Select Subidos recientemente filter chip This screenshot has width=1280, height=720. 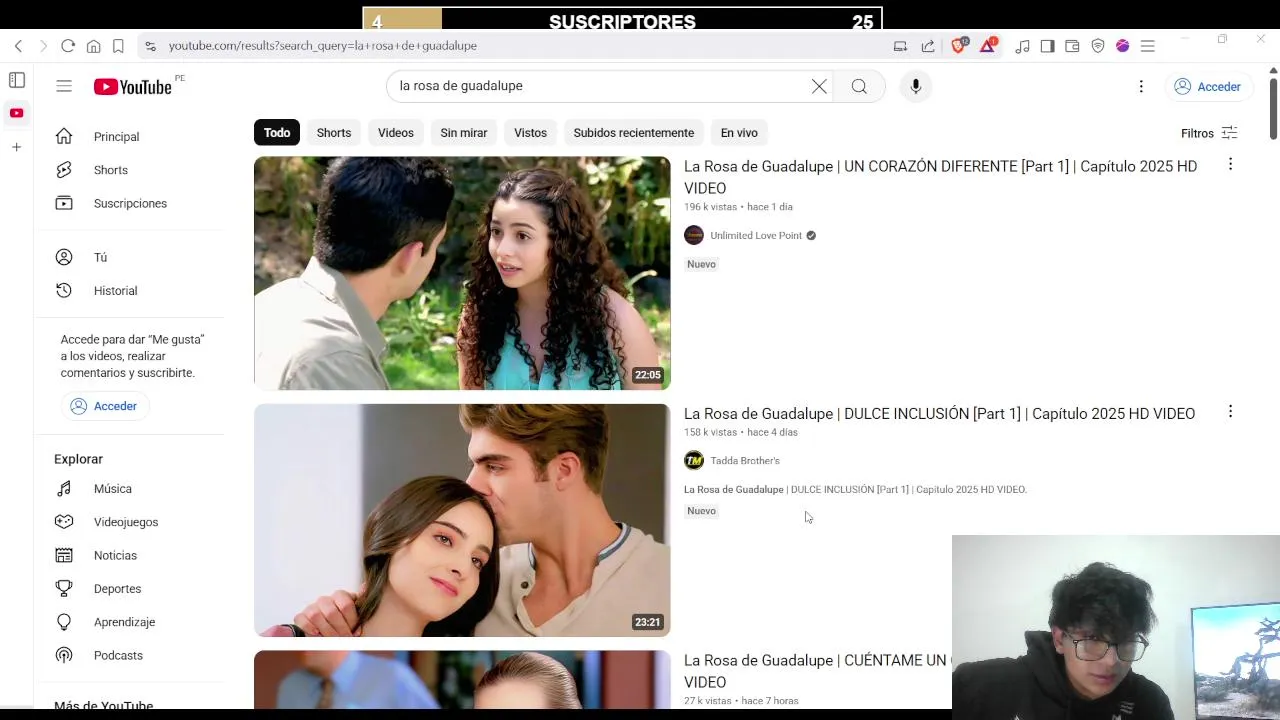634,133
